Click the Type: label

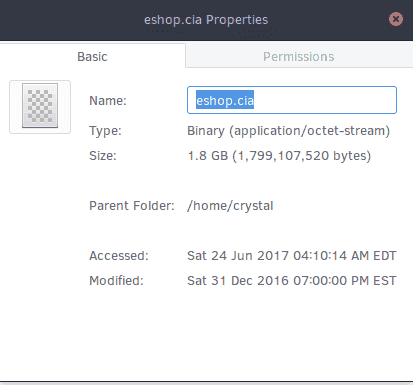coord(105,131)
